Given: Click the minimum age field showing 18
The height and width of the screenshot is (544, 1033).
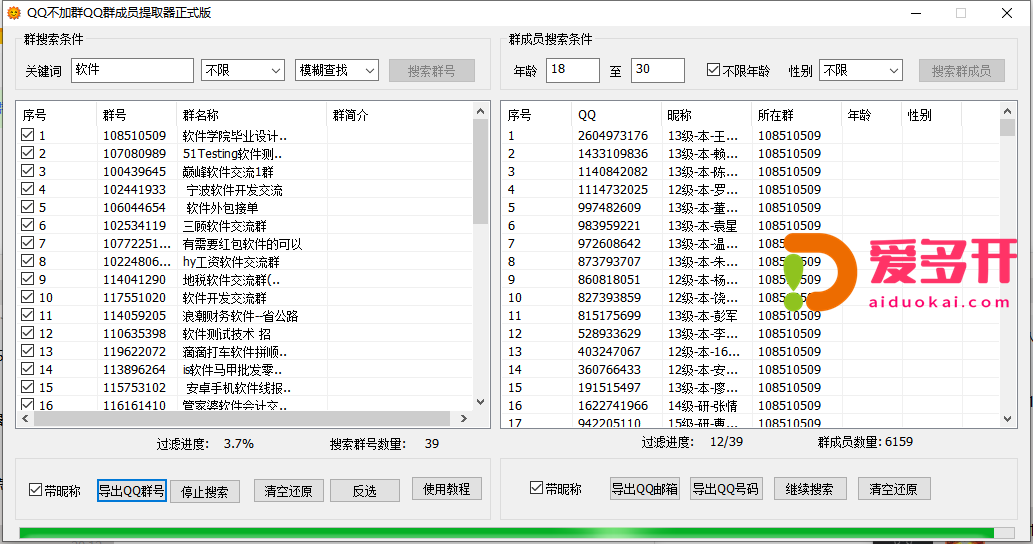Looking at the screenshot, I should point(572,70).
